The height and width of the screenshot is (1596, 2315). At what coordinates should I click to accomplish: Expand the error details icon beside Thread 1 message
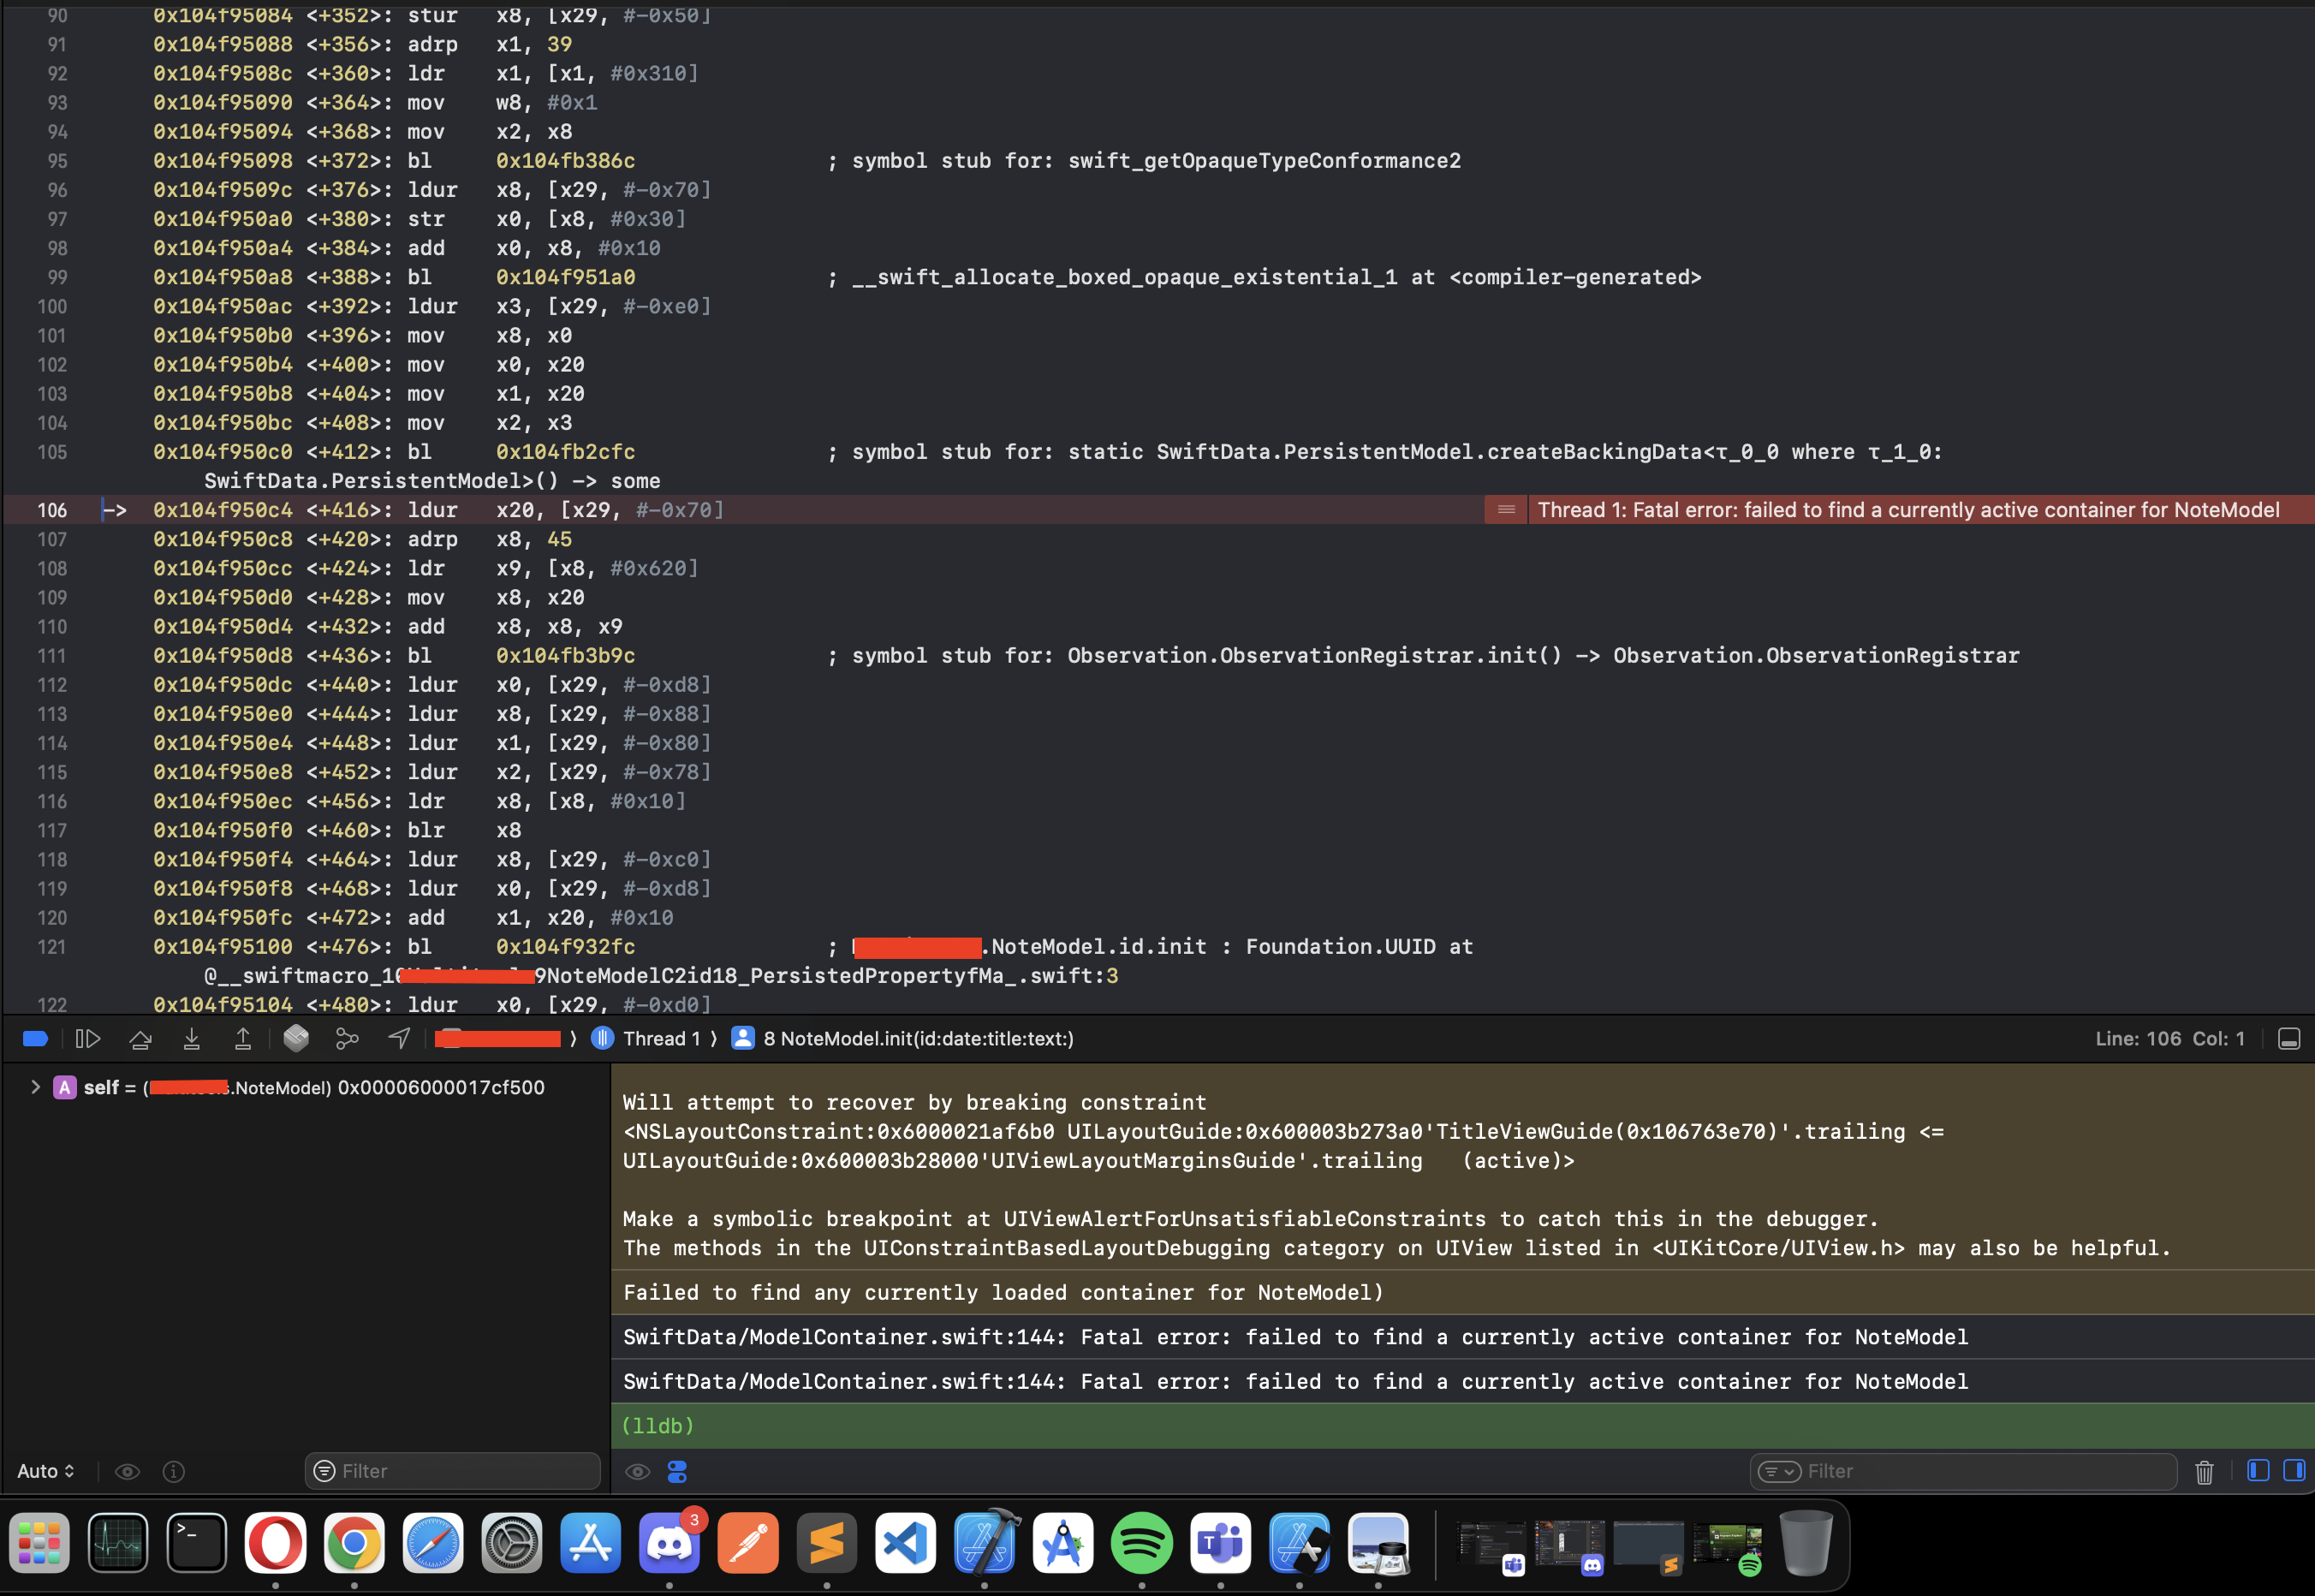point(1506,510)
